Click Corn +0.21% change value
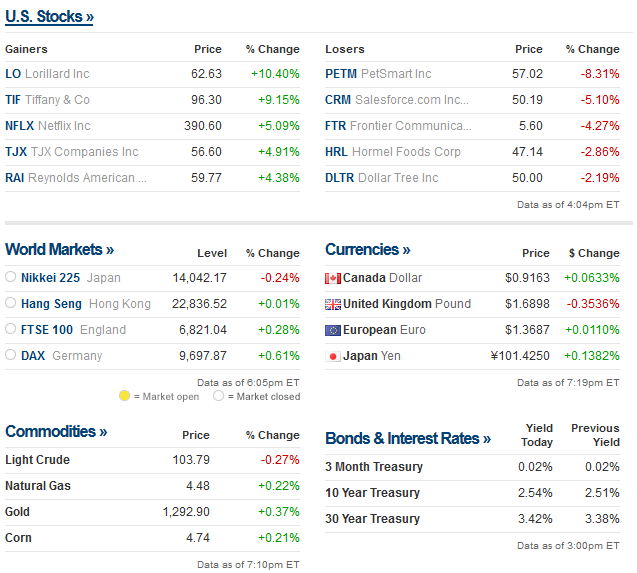Screen dimensions: 637x573 279,538
